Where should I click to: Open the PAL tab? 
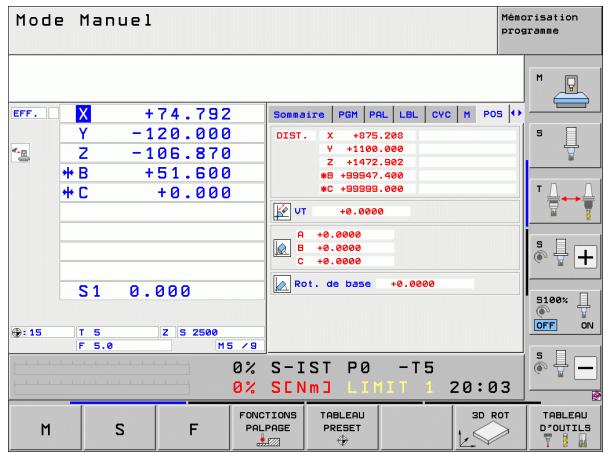click(379, 115)
